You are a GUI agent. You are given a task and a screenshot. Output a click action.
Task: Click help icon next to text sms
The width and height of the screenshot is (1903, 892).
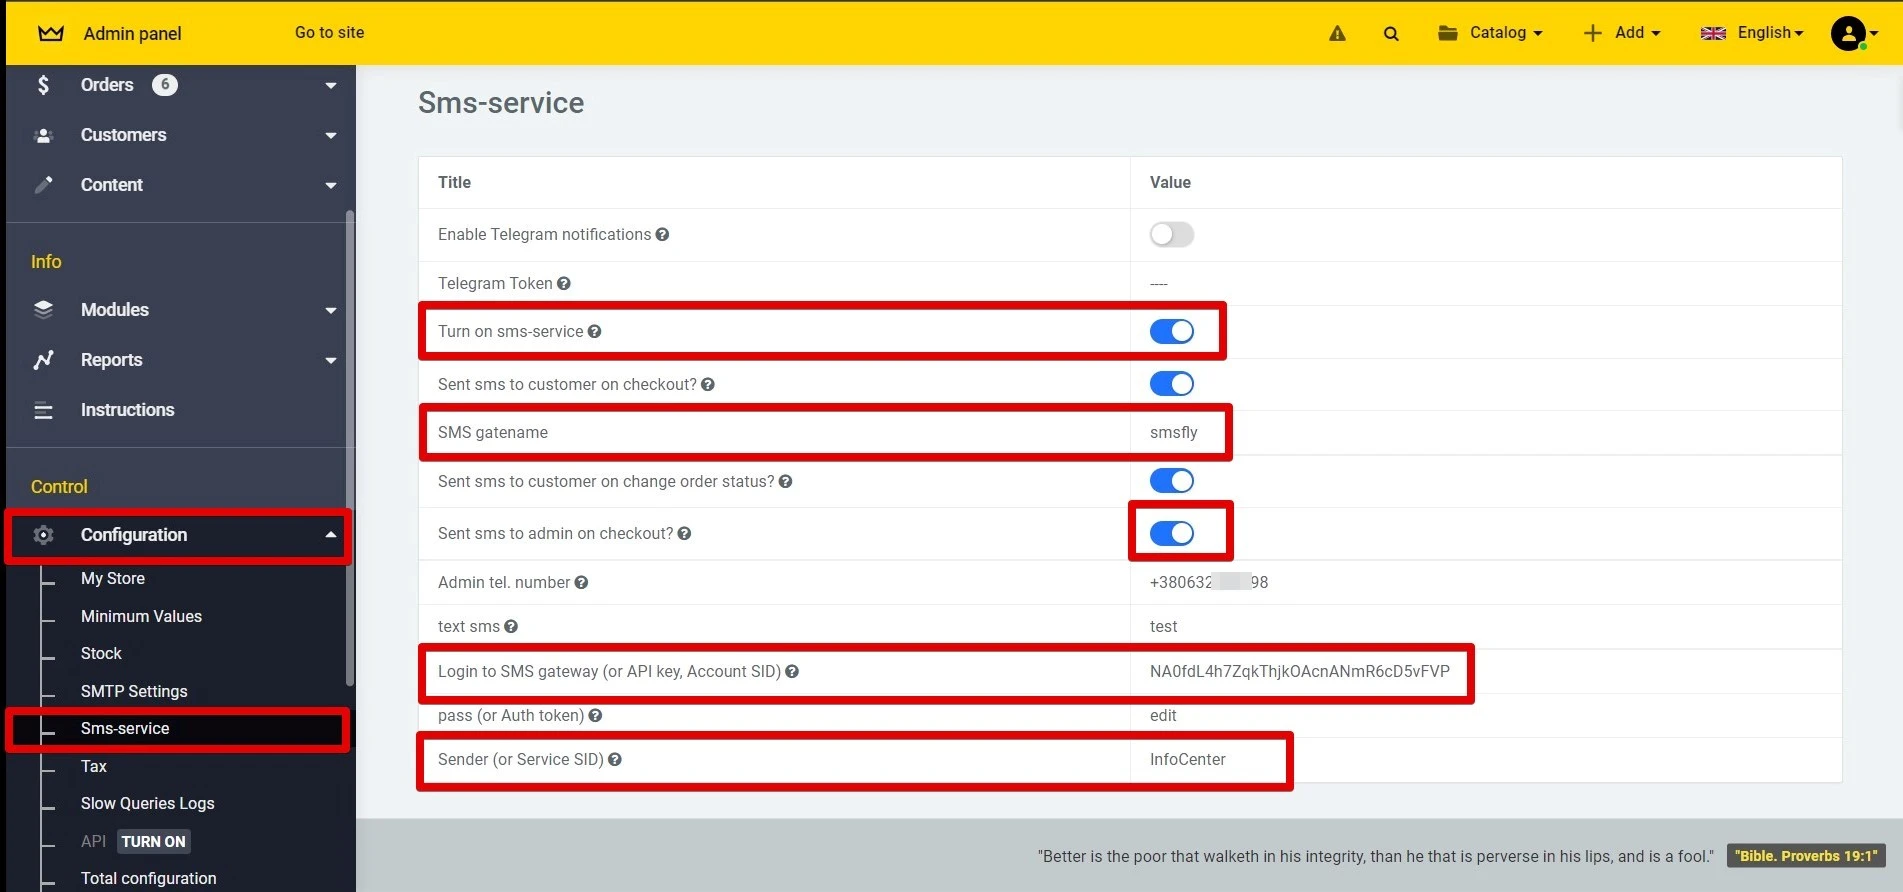[511, 627]
